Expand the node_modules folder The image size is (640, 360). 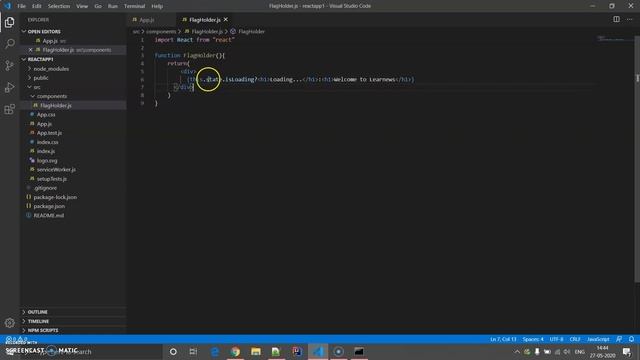click(x=73, y=69)
